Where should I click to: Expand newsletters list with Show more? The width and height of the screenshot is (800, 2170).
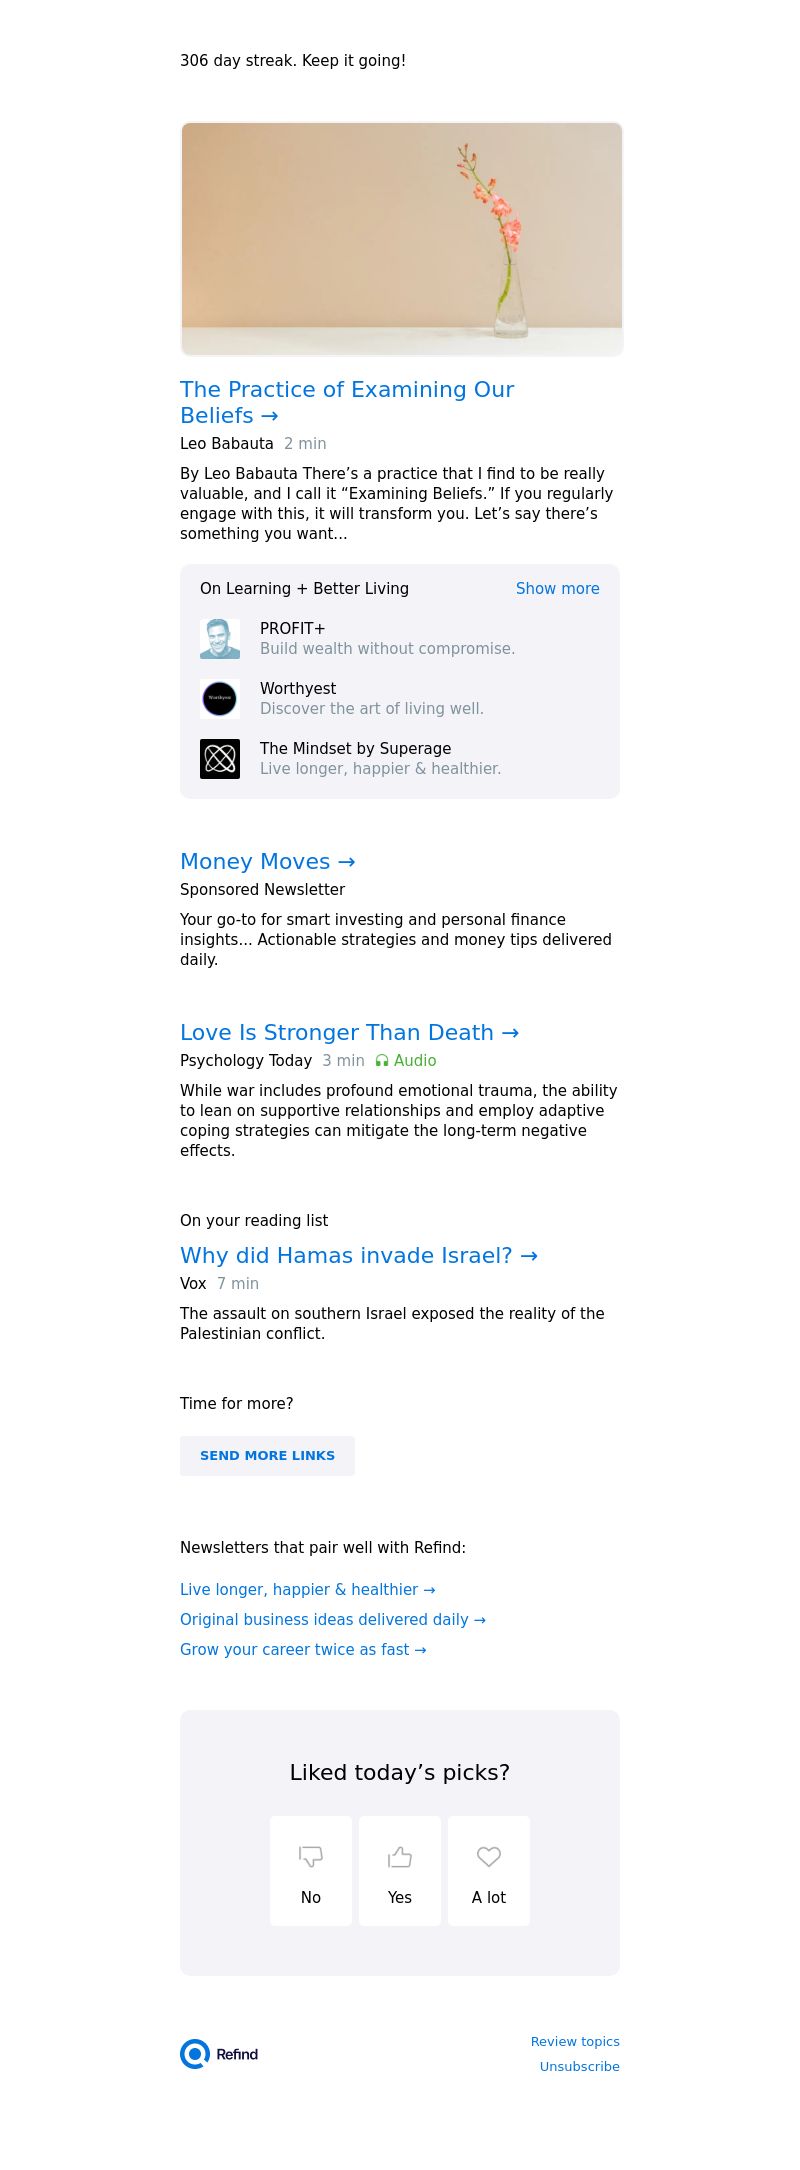click(x=558, y=589)
